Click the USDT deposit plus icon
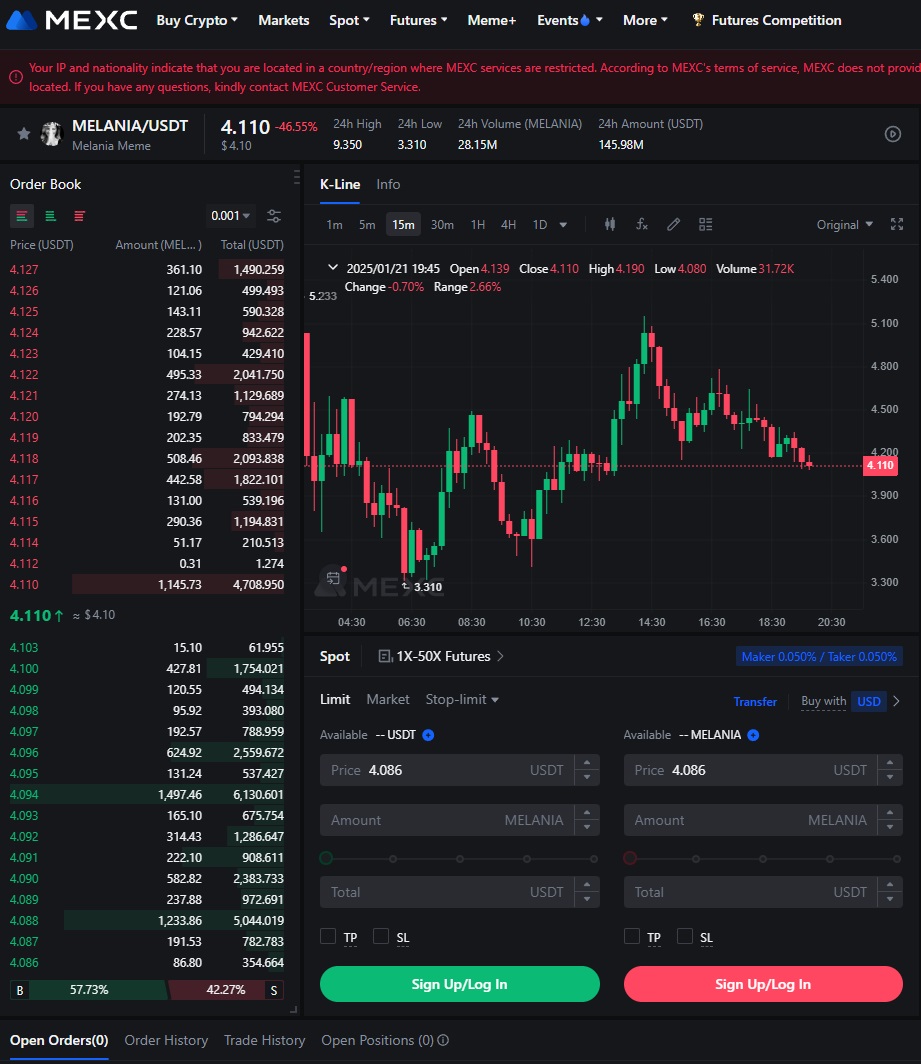Viewport: 921px width, 1064px height. [428, 735]
